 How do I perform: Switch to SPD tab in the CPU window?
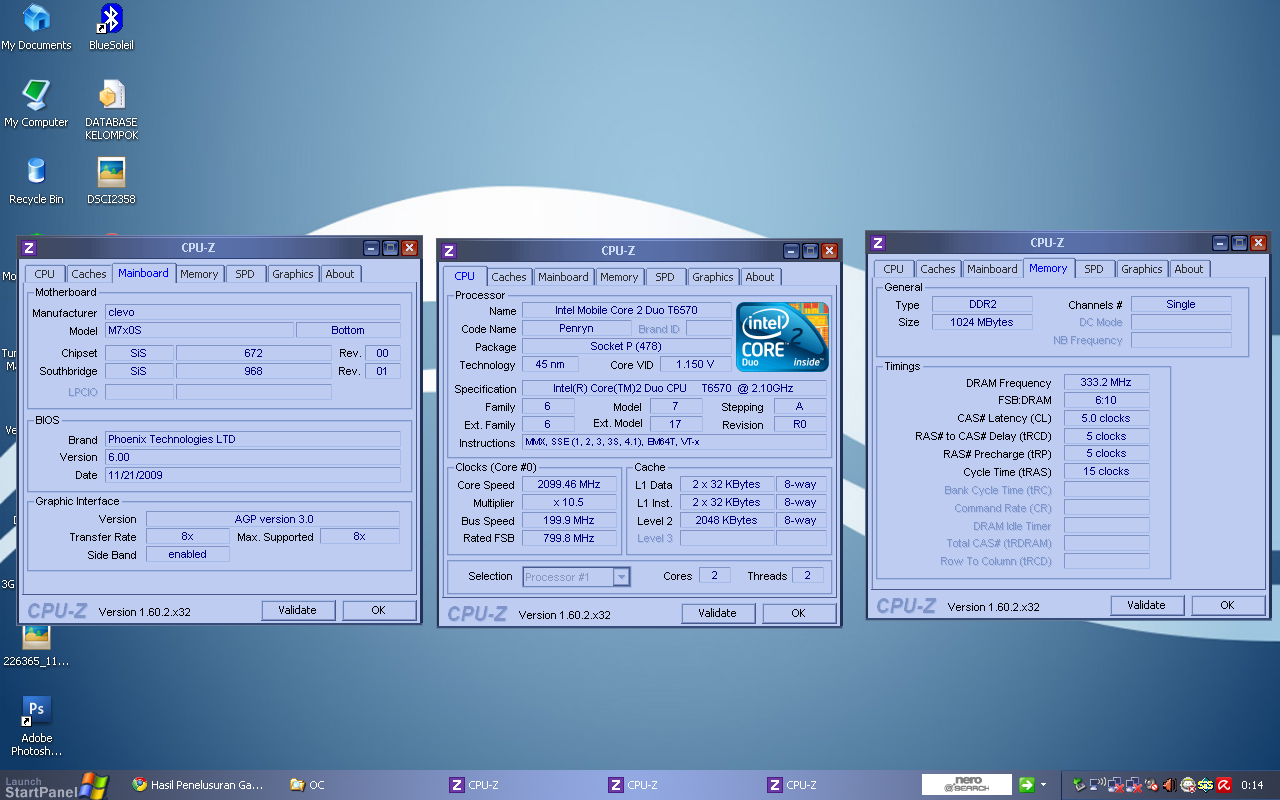click(x=665, y=277)
